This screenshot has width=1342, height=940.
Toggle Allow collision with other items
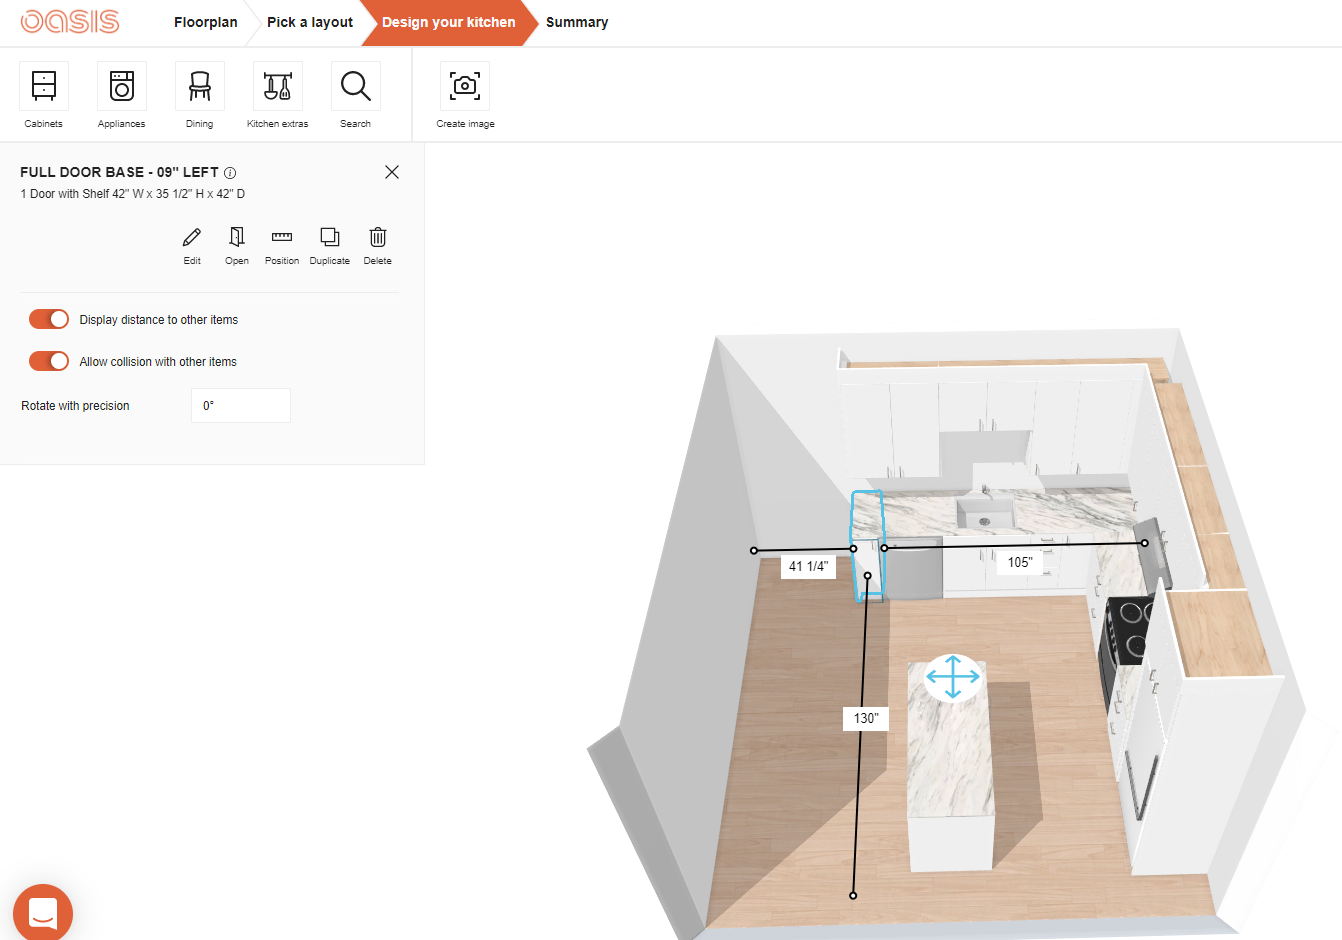[49, 361]
